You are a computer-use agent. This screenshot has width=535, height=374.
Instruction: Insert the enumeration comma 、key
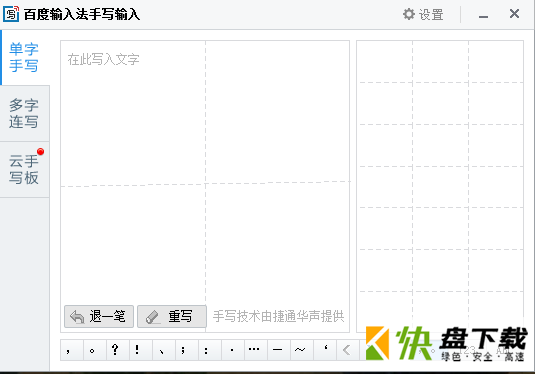[x=164, y=350]
